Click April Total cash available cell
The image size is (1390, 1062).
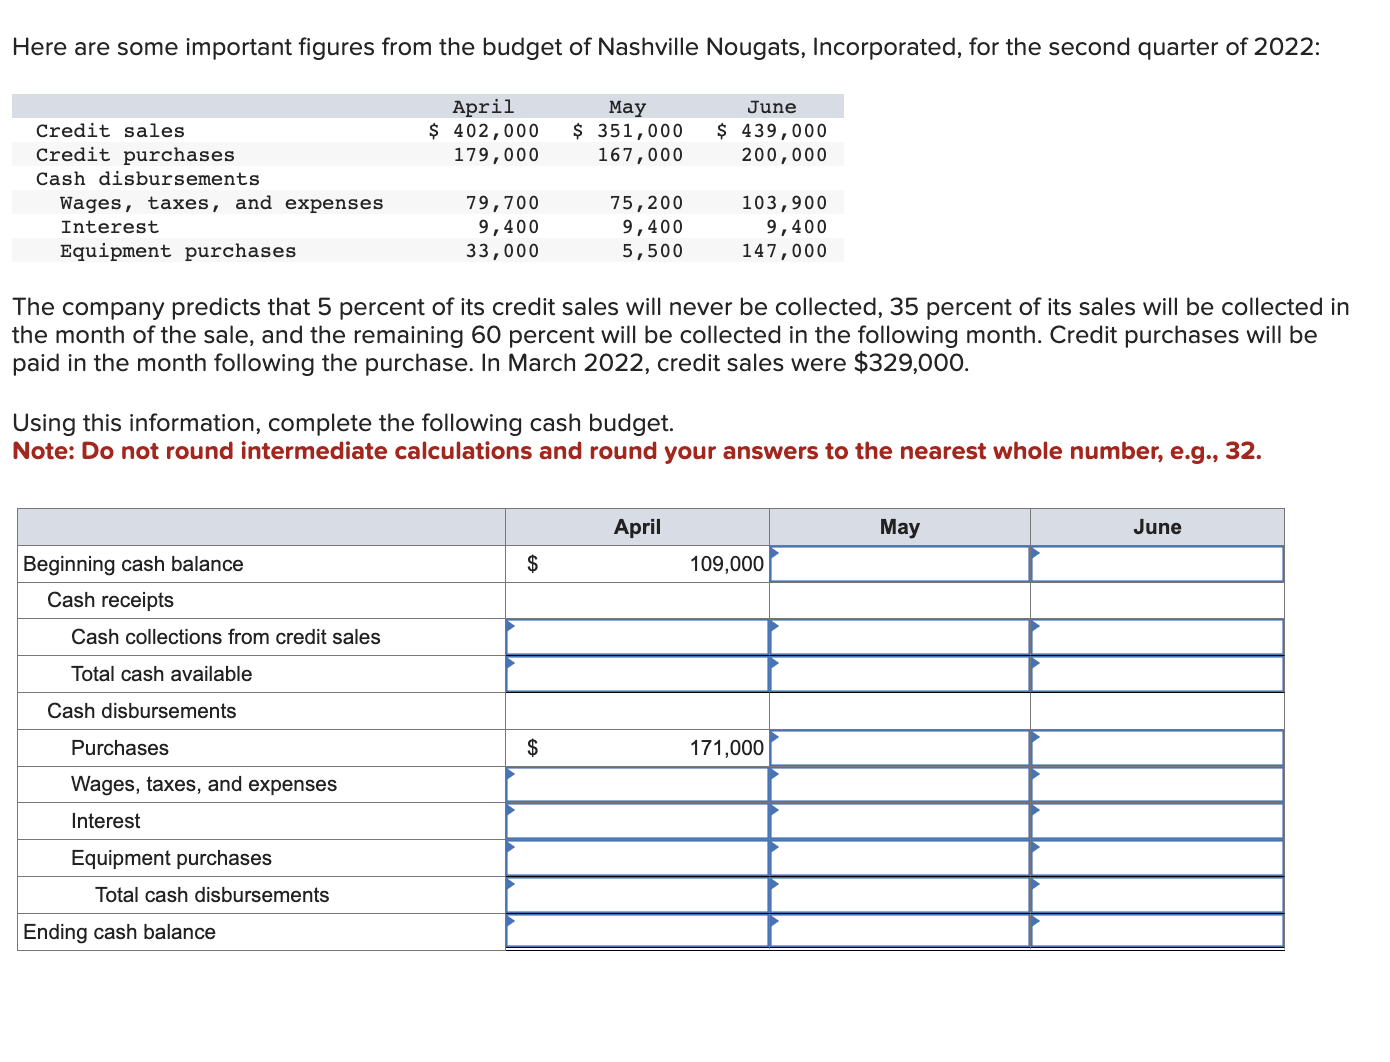[637, 674]
